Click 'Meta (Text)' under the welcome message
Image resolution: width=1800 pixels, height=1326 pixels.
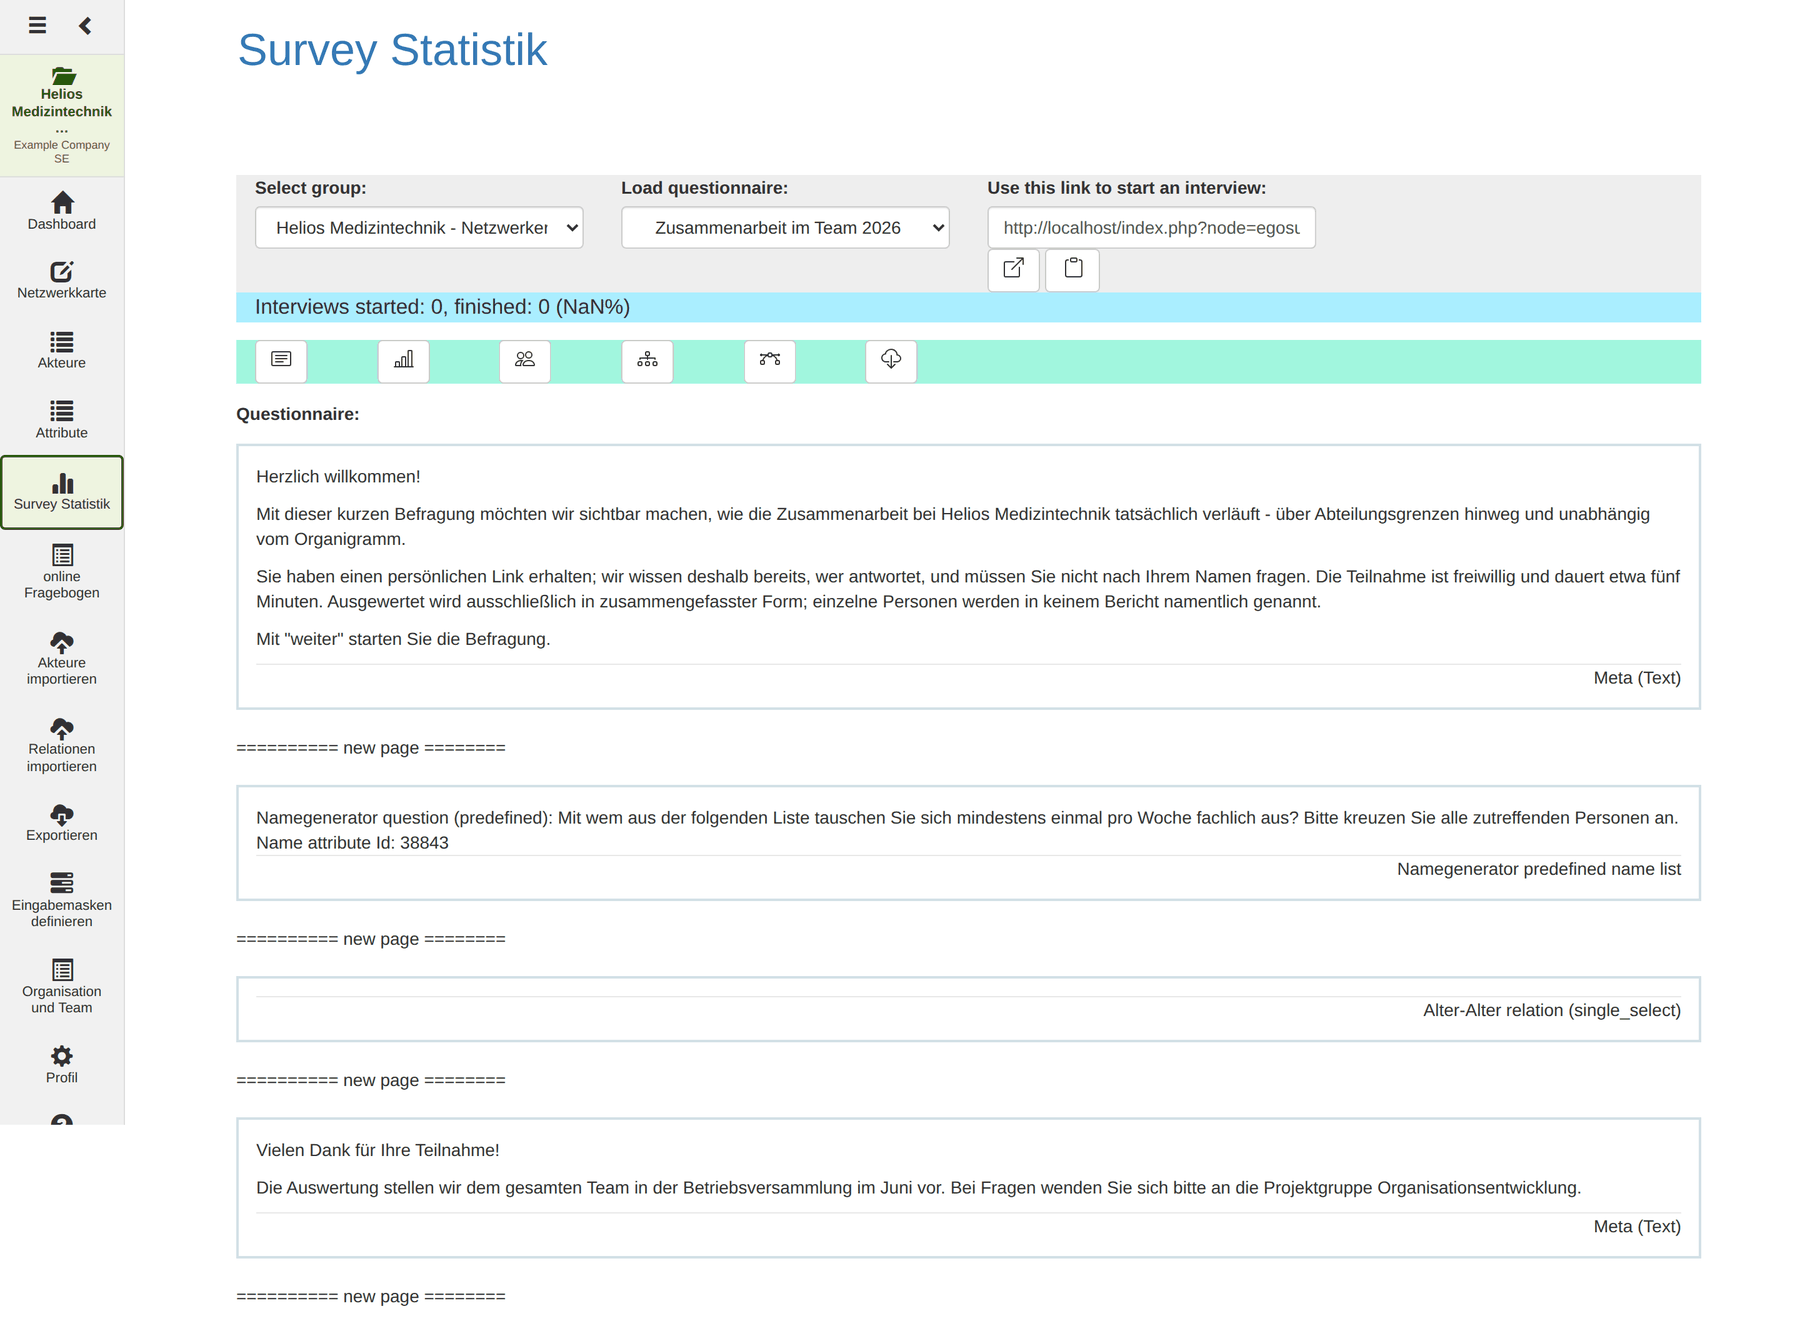pos(1637,678)
